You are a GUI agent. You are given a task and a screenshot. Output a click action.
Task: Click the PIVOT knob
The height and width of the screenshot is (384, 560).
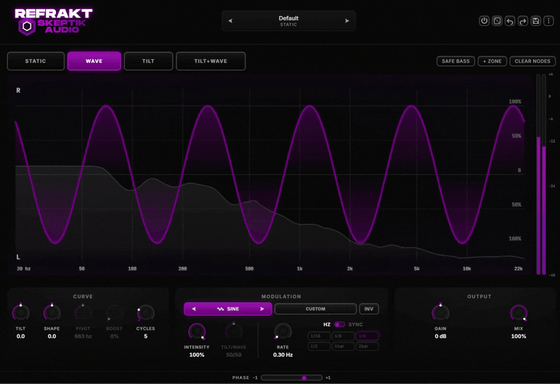(x=83, y=313)
